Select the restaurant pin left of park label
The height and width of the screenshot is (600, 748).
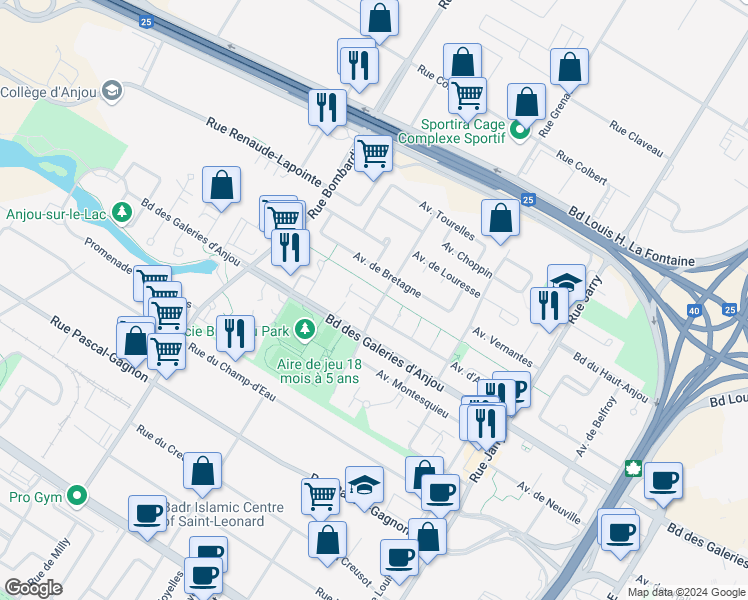click(235, 337)
